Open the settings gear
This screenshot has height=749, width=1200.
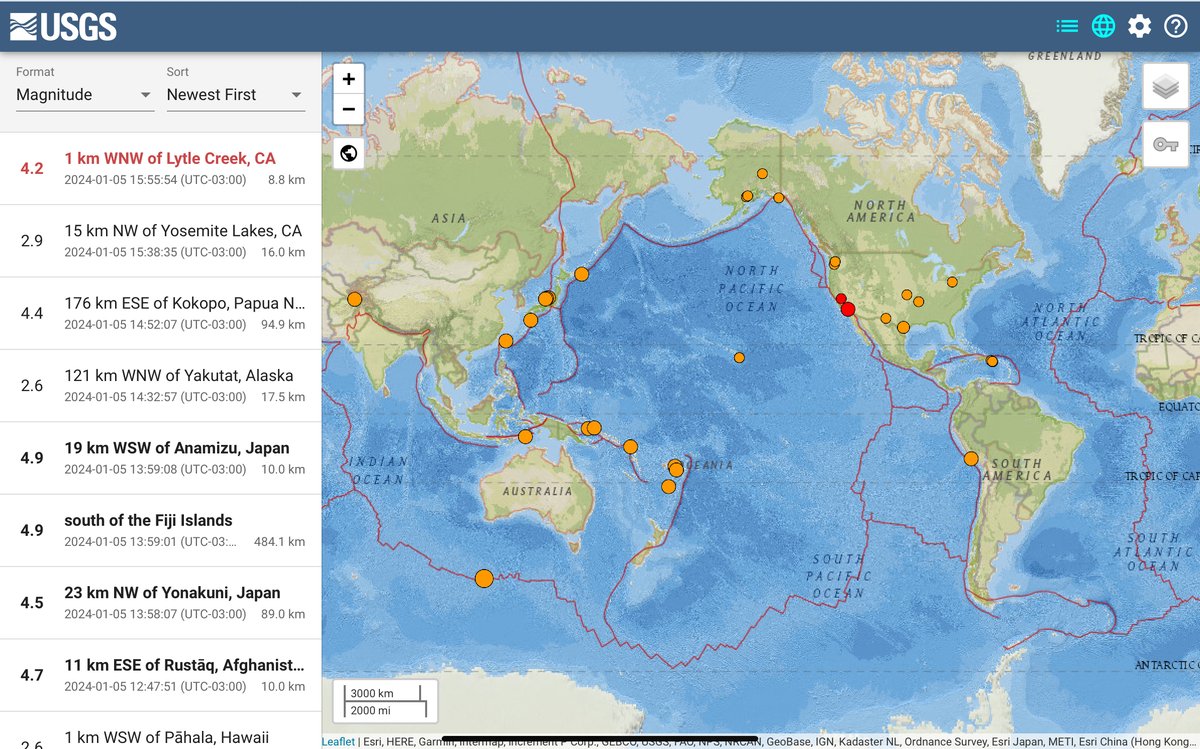point(1138,25)
